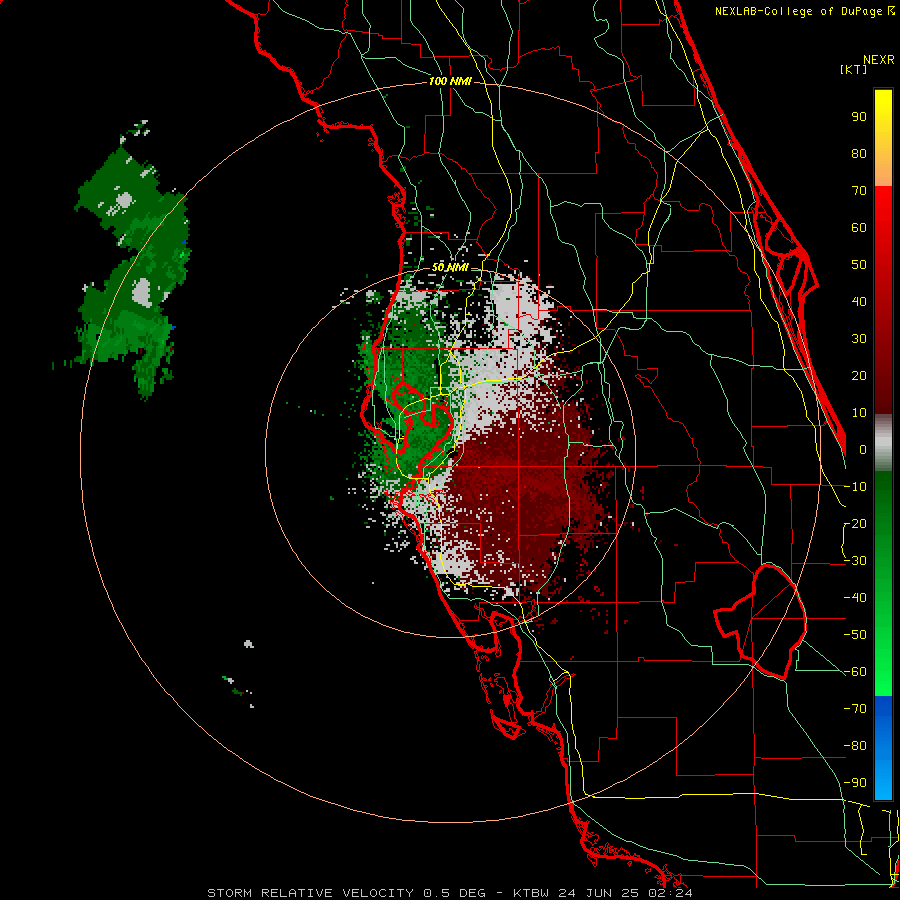Select the 50 NMI range ring label
900x900 pixels.
point(450,268)
